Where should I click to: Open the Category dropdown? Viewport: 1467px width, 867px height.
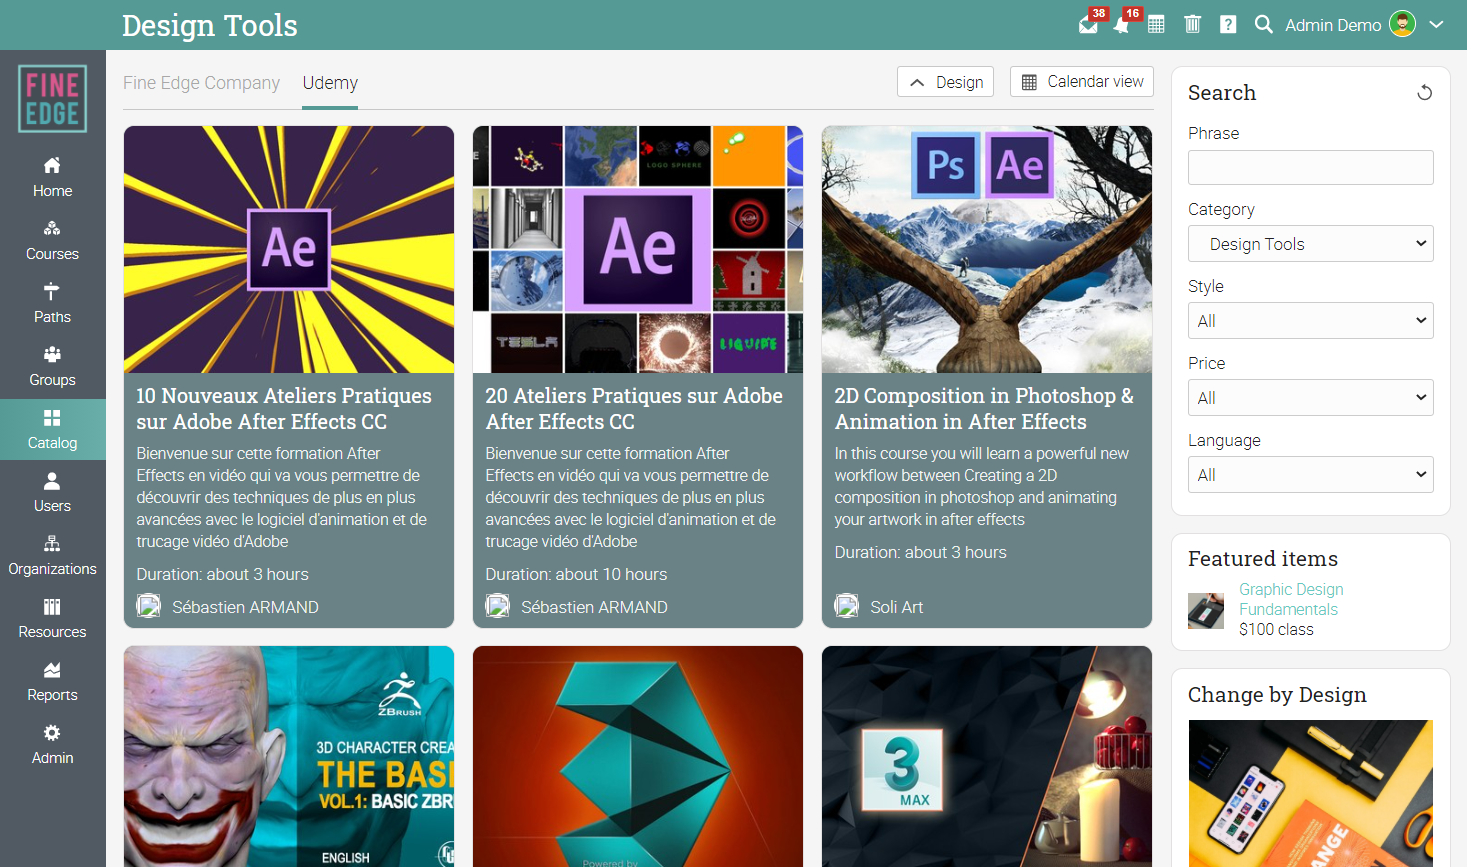(x=1310, y=244)
